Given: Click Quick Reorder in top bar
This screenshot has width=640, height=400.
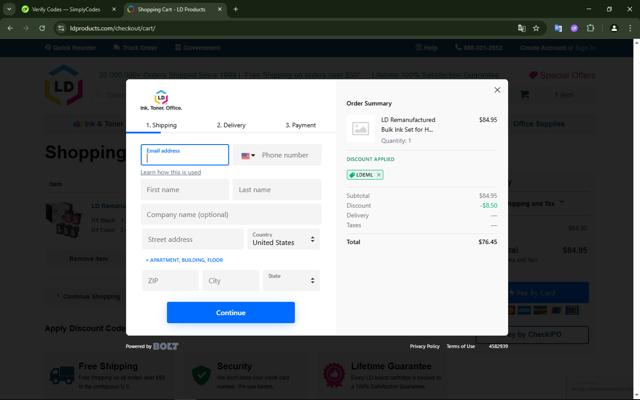Looking at the screenshot, I should click(x=71, y=48).
